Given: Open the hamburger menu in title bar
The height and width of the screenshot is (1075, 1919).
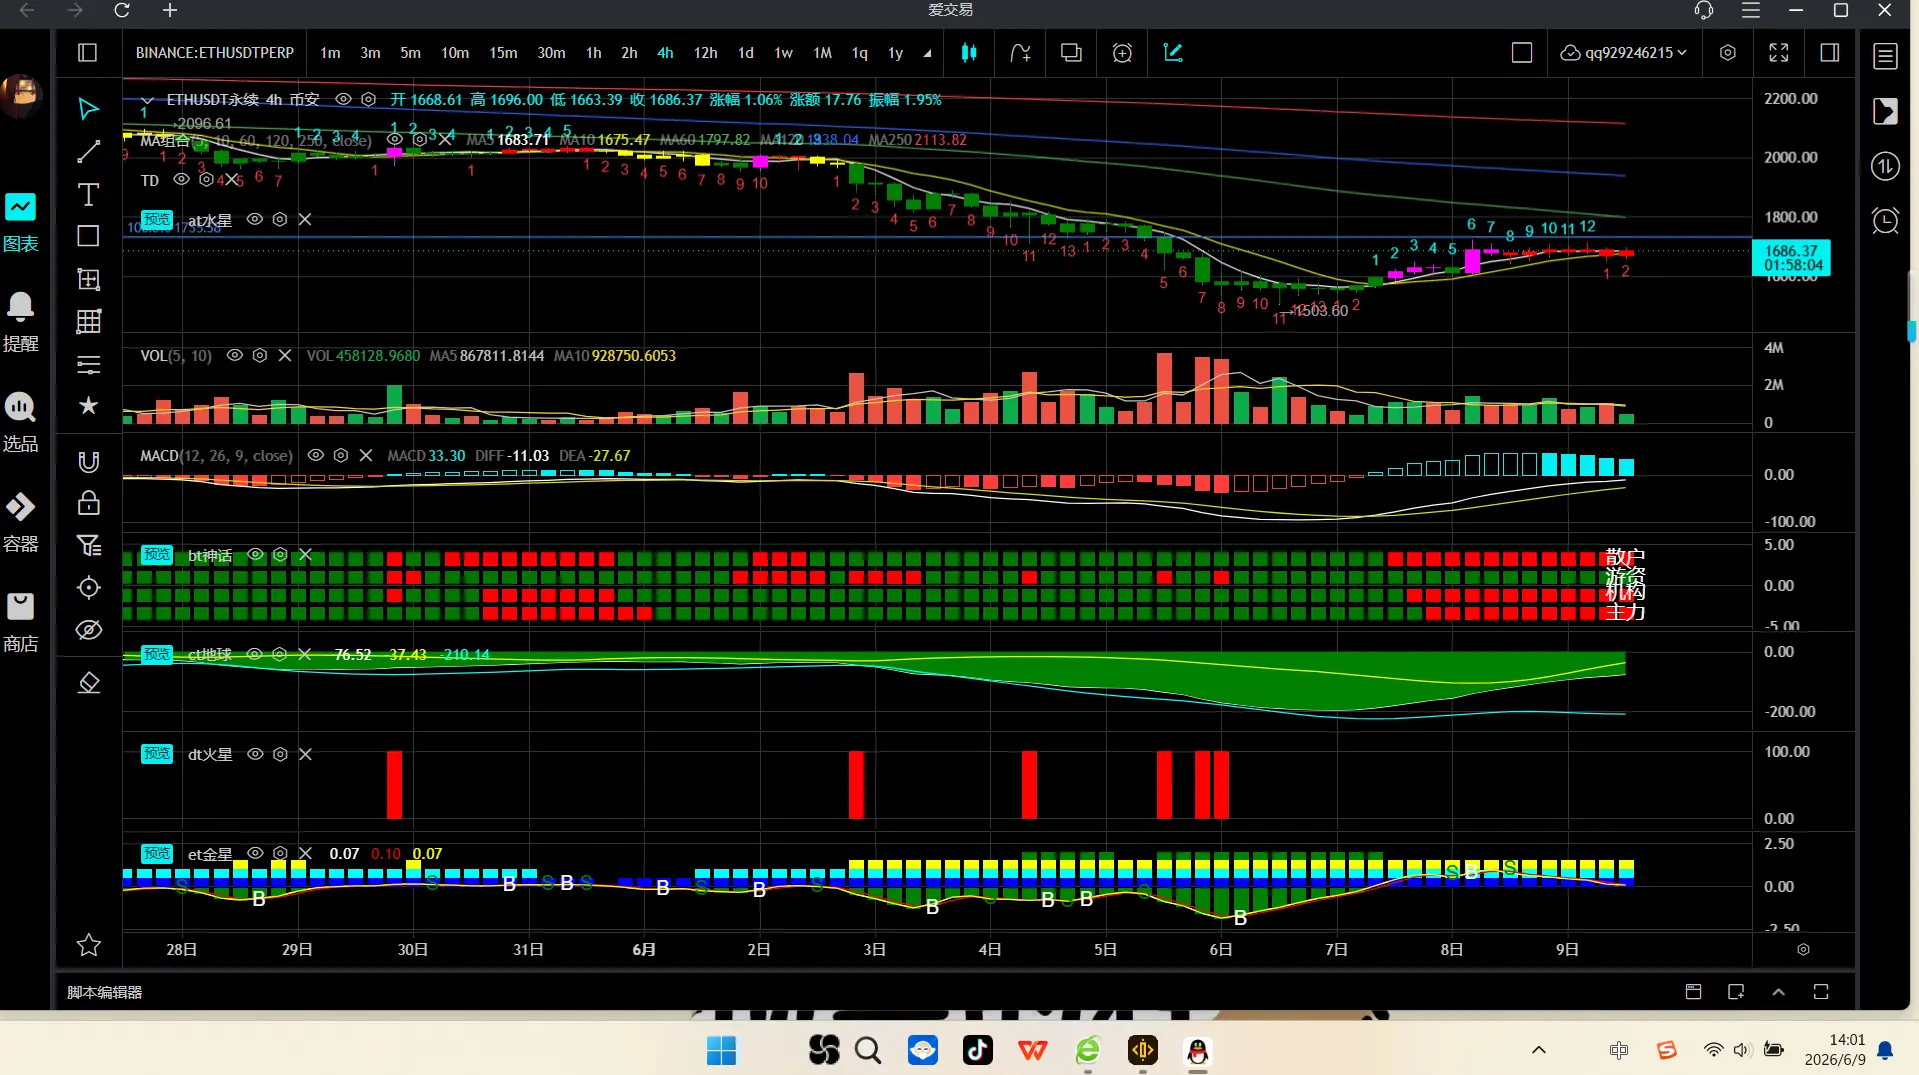Looking at the screenshot, I should tap(1751, 10).
